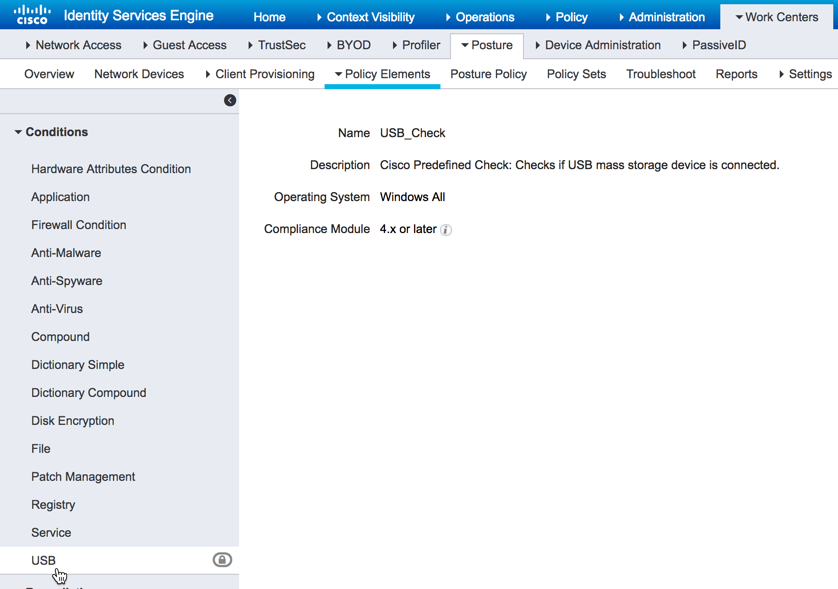Click the info icon beside Compliance Module
The width and height of the screenshot is (838, 589).
[x=446, y=230]
